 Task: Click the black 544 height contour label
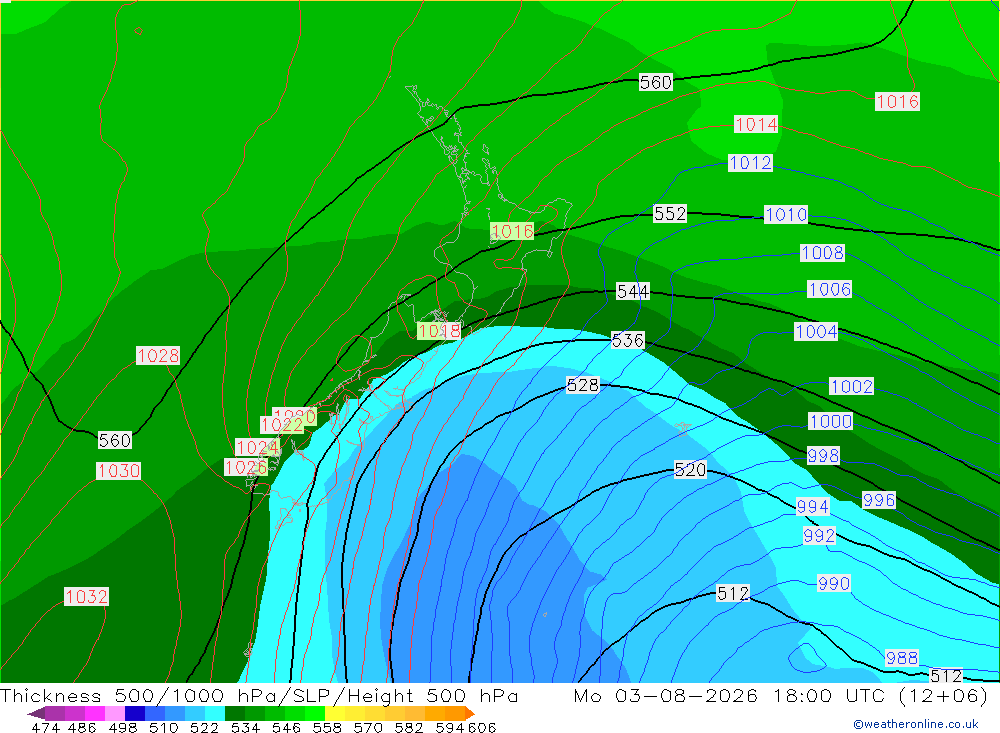633,292
